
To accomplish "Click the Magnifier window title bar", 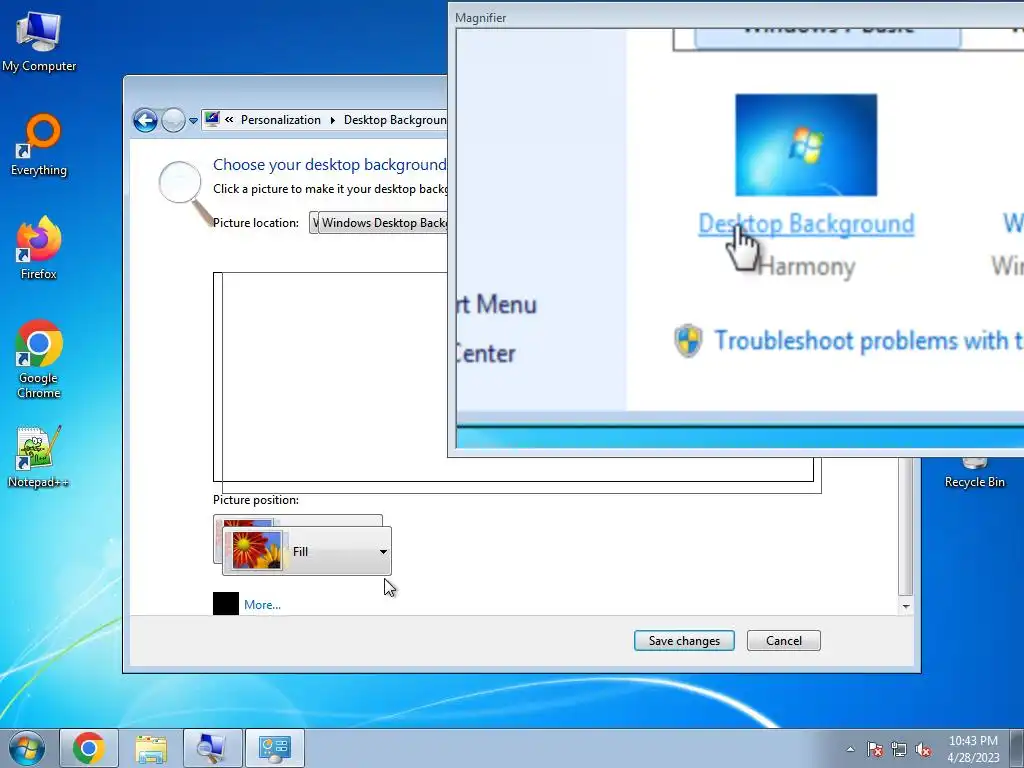I will pos(736,18).
